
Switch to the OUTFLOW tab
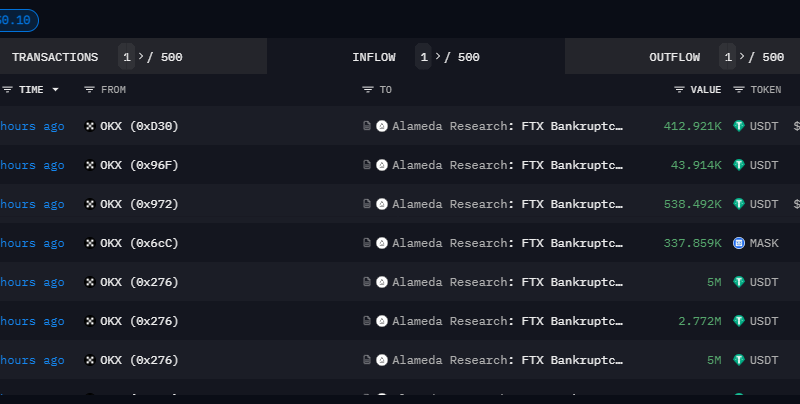(674, 57)
